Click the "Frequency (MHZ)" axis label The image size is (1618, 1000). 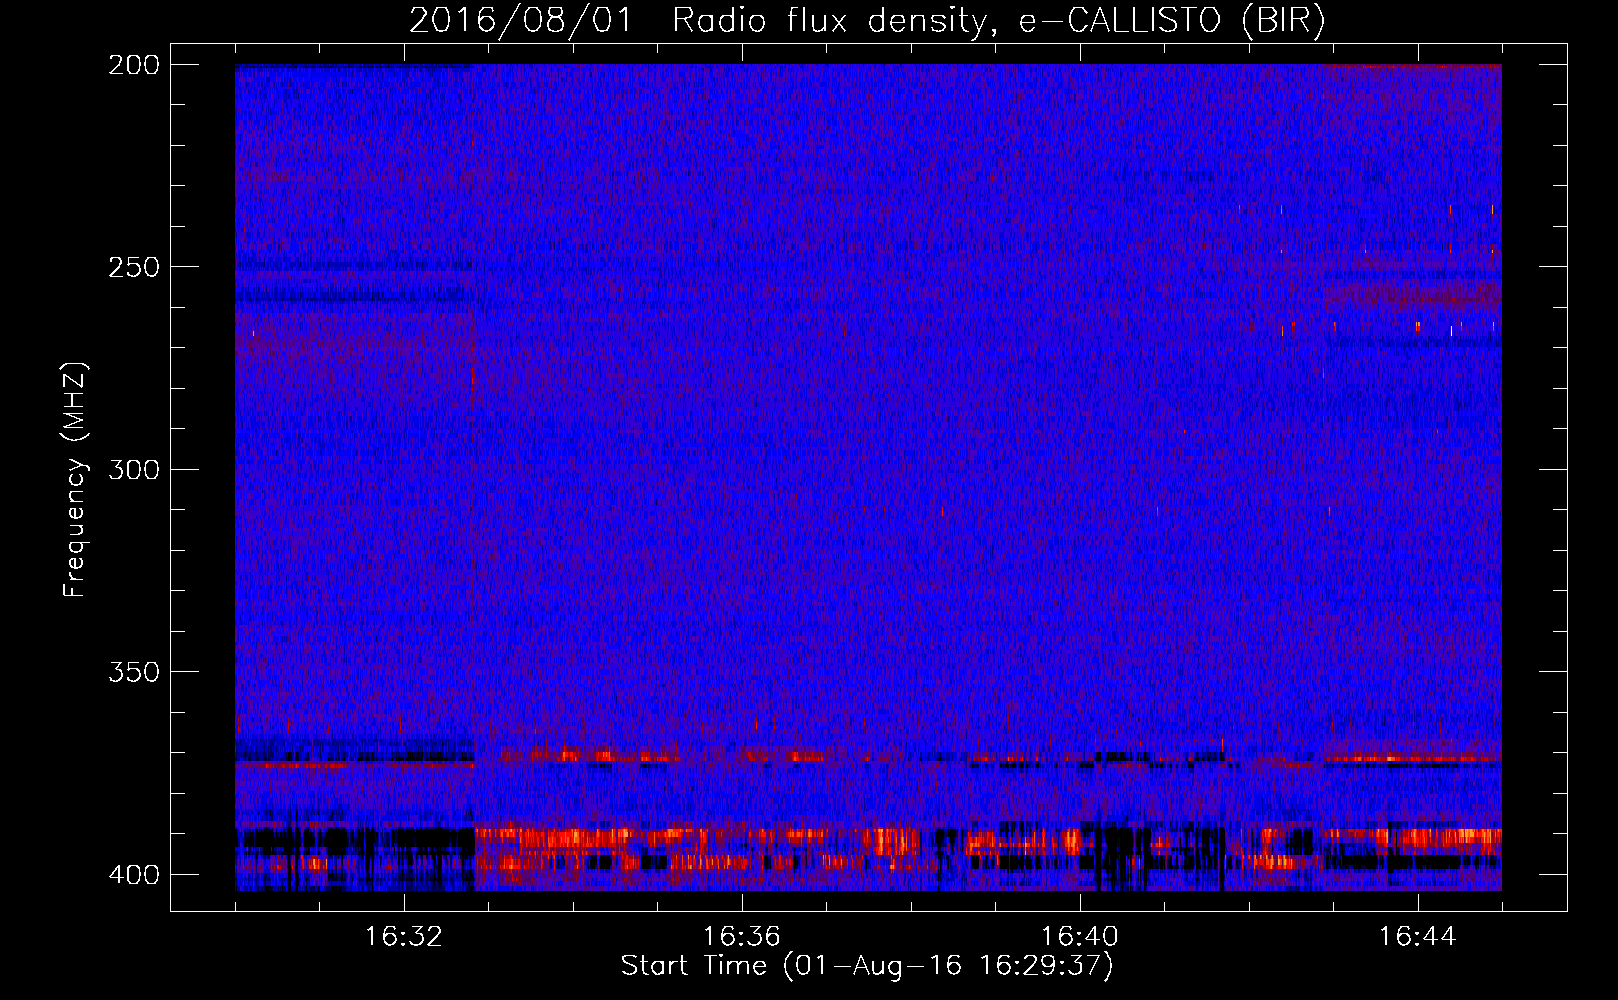(75, 480)
